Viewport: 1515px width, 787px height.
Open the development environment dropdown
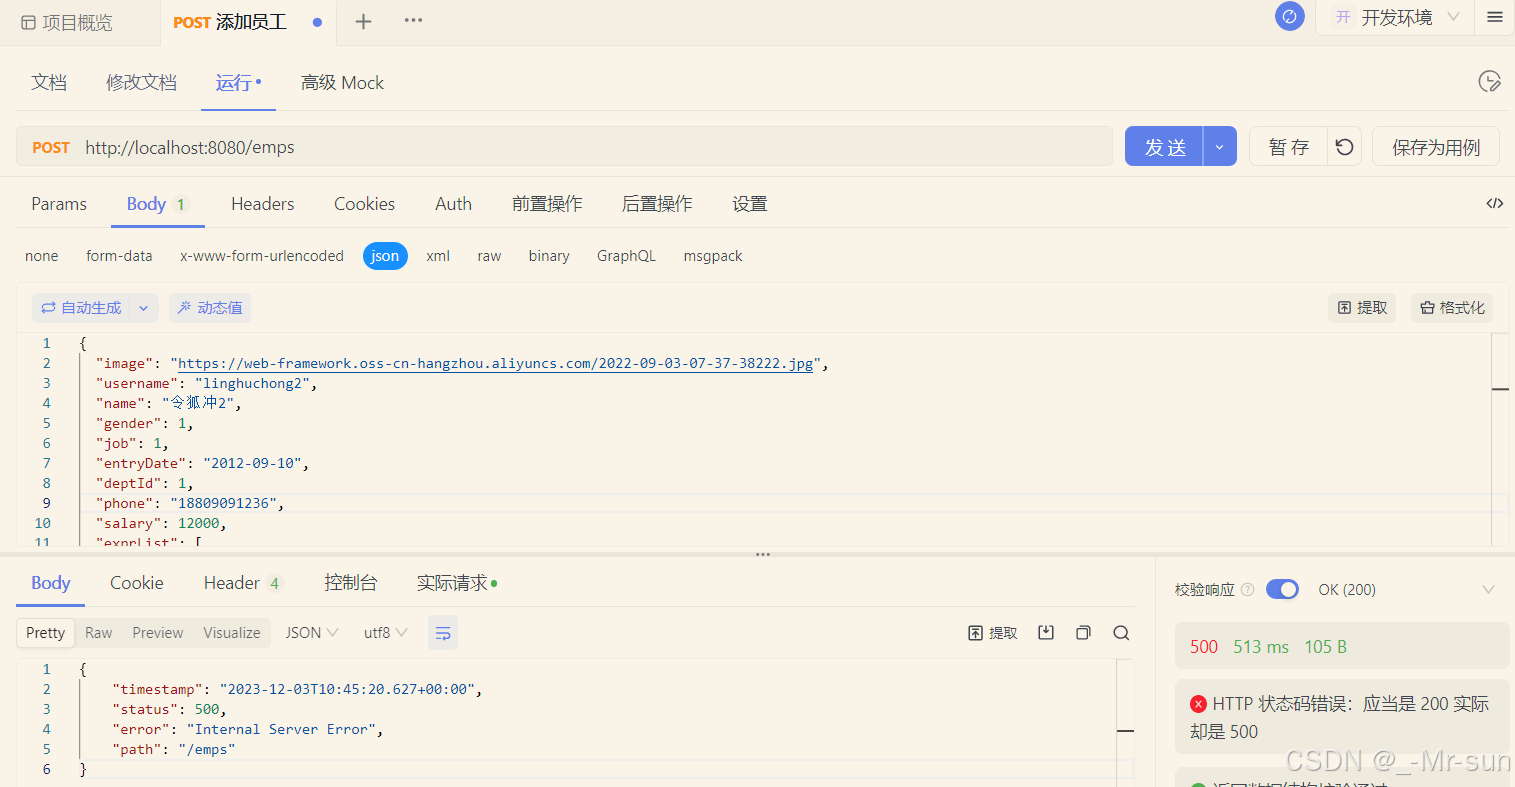(1397, 17)
